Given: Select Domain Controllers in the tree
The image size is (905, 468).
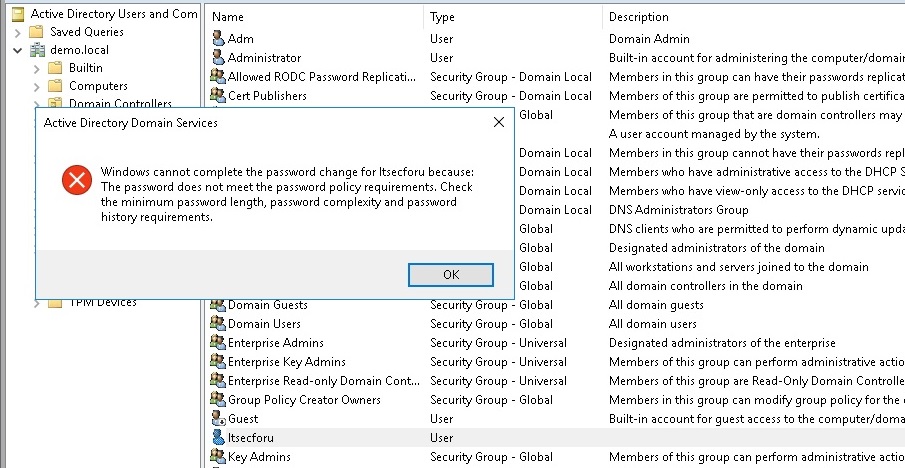Looking at the screenshot, I should tap(120, 104).
